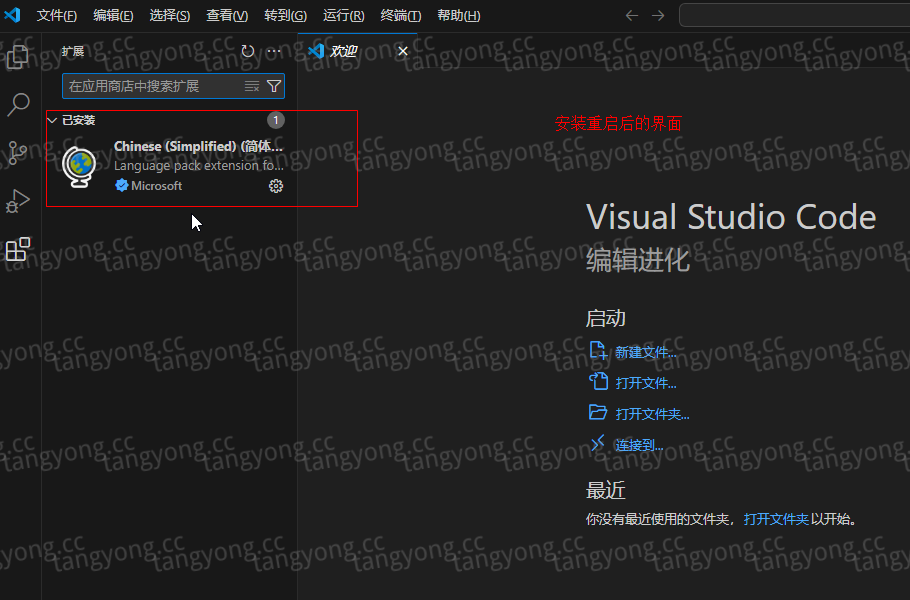Open the 选择(S) menu
The image size is (910, 600).
[x=169, y=16]
